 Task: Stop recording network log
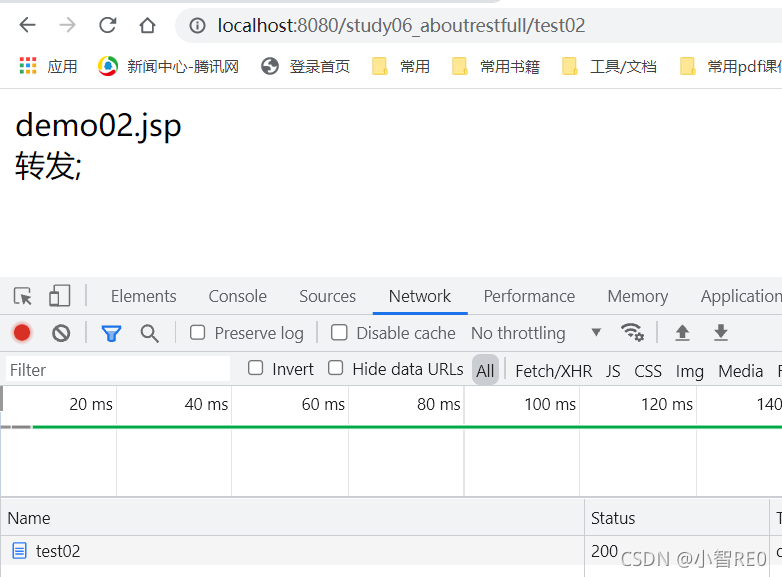click(22, 333)
